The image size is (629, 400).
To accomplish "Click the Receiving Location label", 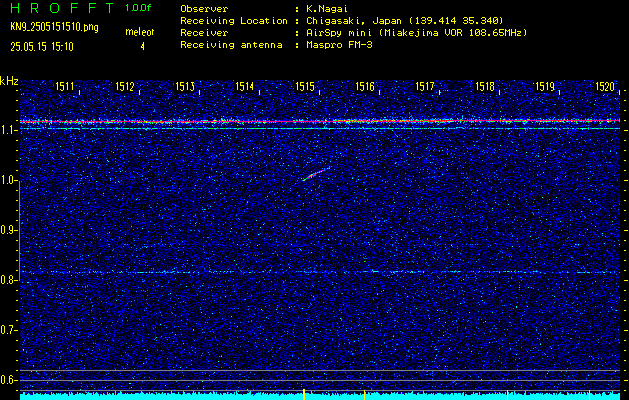I will tap(234, 21).
